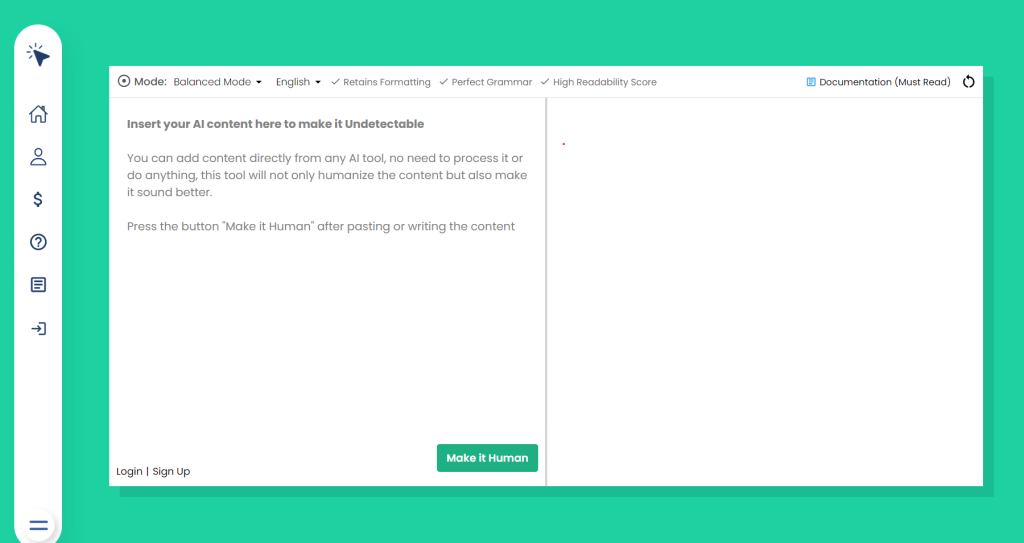Open Documentation (Must Read) link
The height and width of the screenshot is (543, 1024).
click(878, 82)
